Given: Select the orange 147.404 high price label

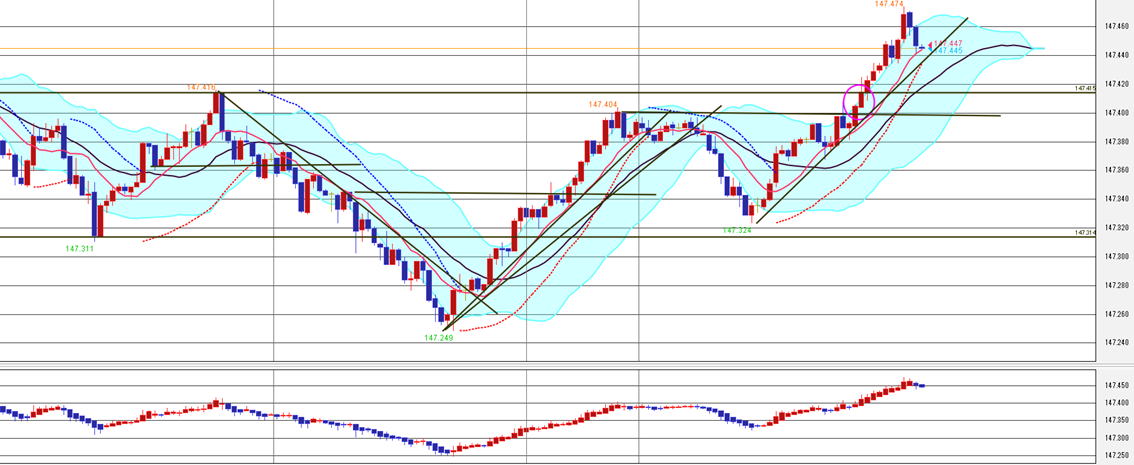Looking at the screenshot, I should coord(603,104).
